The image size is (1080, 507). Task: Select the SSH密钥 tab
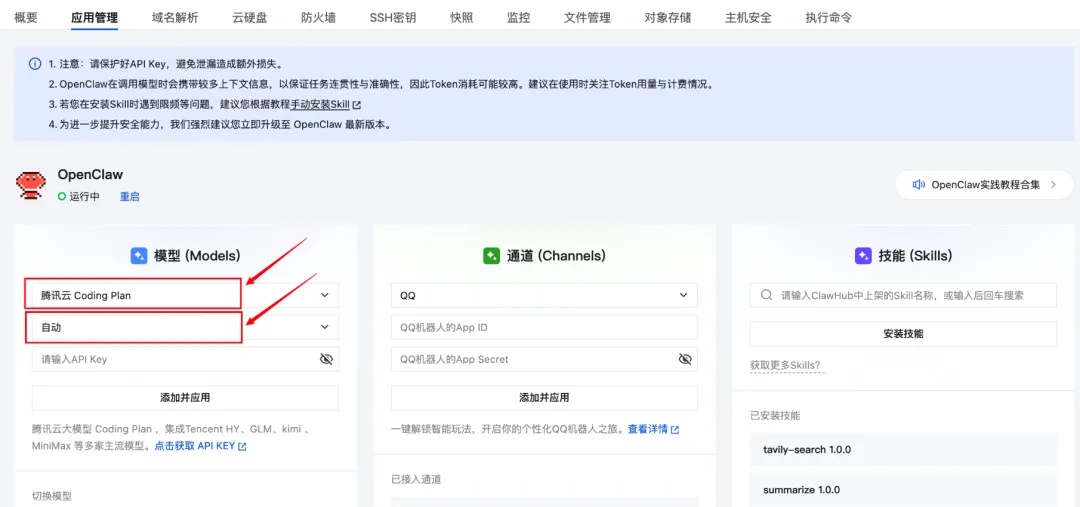click(x=393, y=18)
